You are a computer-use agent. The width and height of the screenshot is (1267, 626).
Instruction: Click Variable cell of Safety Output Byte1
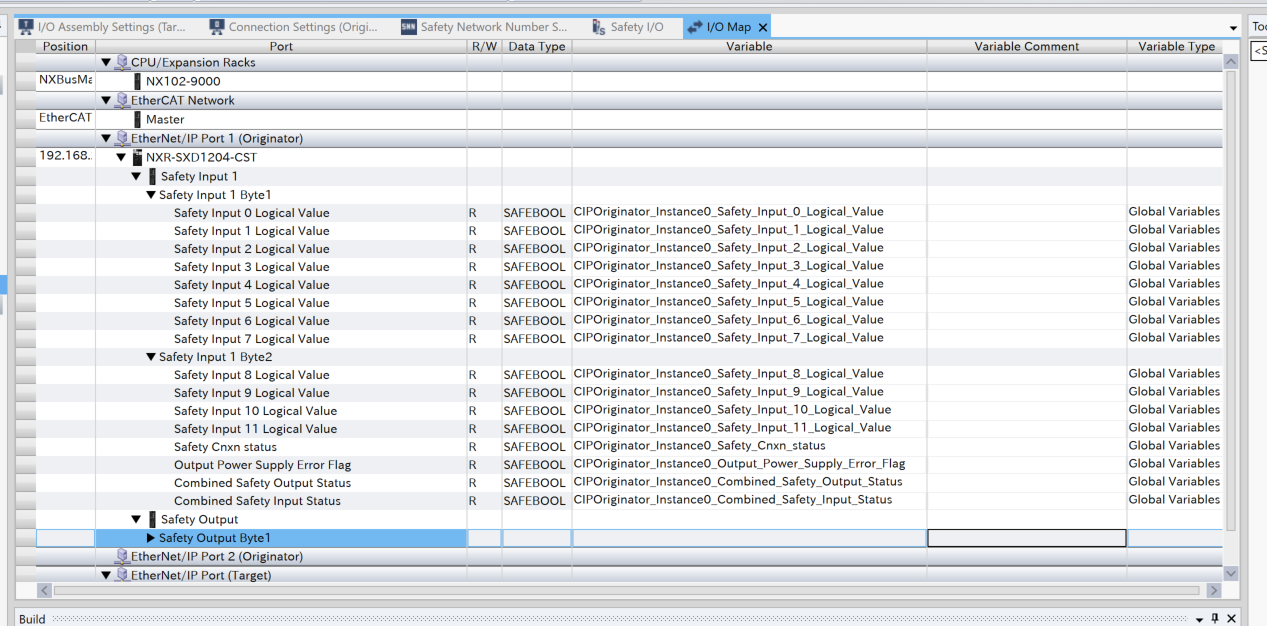click(x=749, y=539)
